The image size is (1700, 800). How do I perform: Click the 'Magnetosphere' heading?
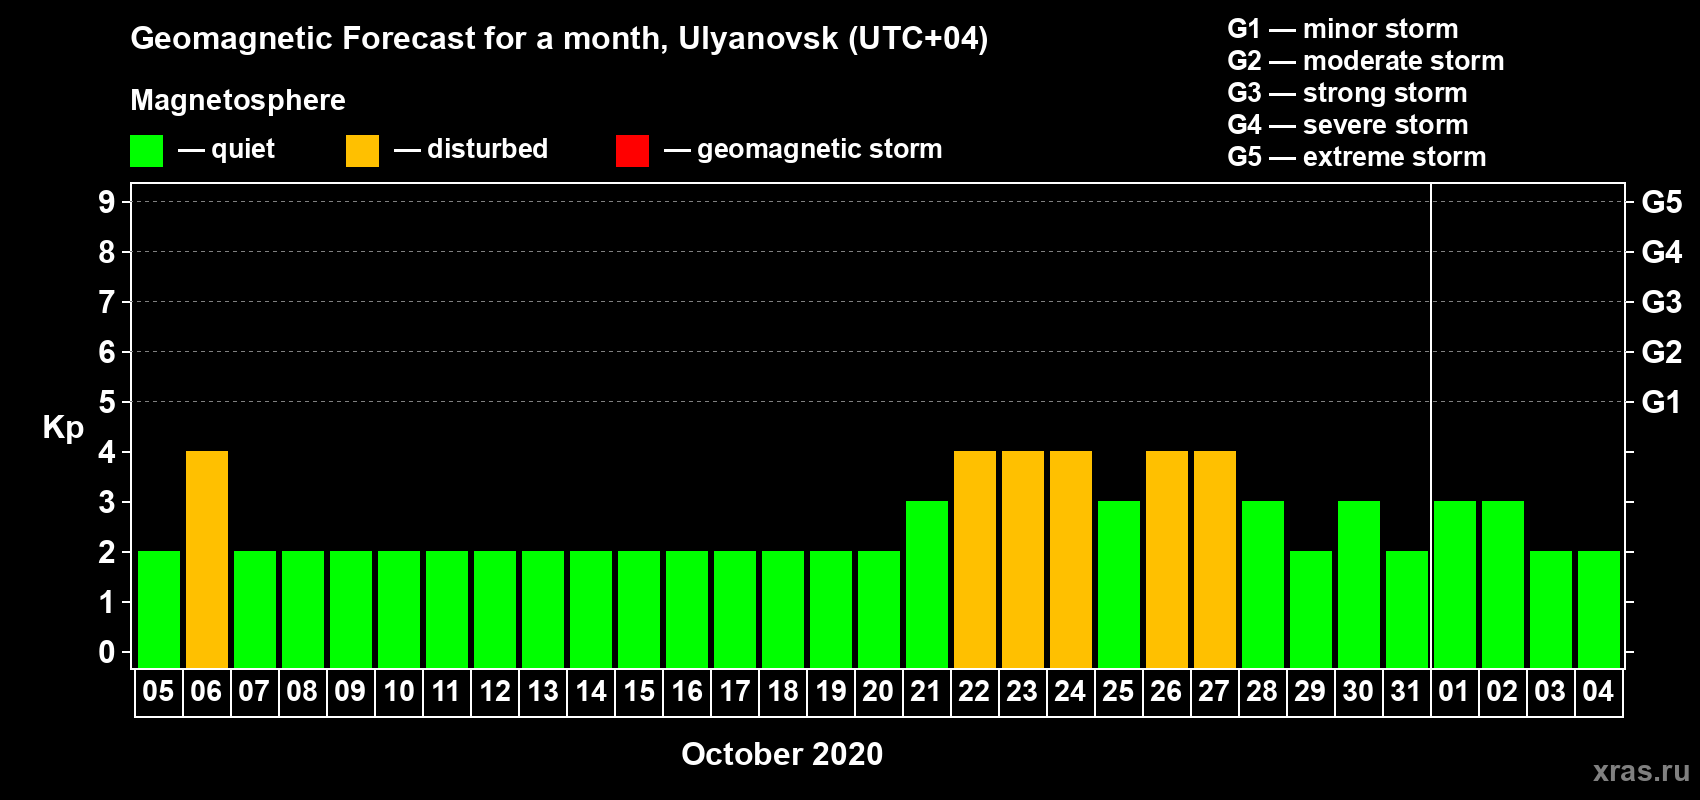point(238,101)
